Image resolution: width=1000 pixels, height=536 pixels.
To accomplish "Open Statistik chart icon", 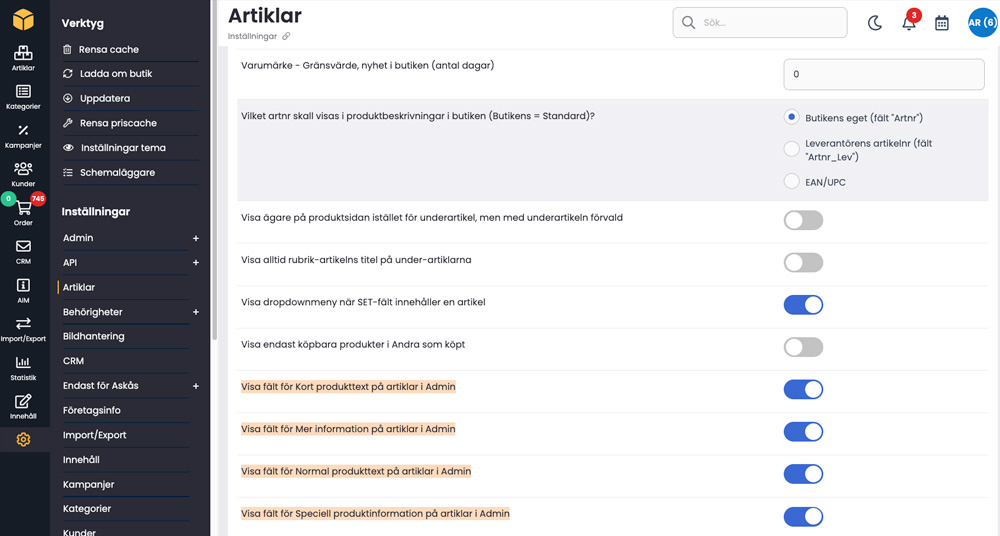I will (x=23, y=367).
